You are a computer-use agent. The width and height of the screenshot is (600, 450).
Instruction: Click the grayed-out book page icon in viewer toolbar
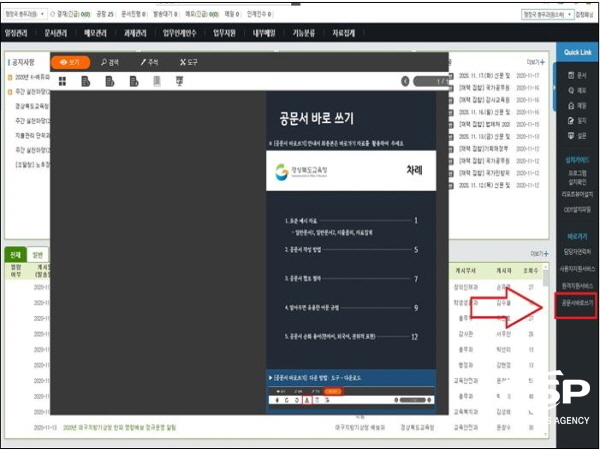[x=157, y=82]
